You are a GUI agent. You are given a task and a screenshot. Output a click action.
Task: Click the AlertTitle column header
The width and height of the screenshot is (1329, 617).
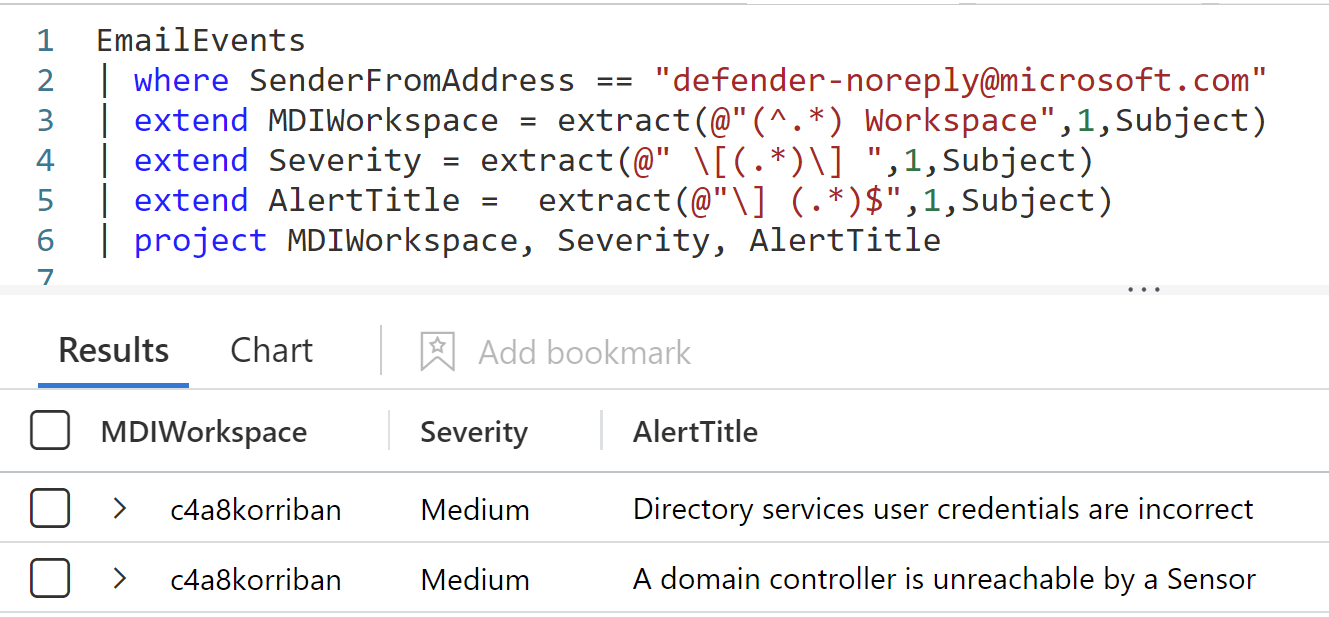coord(695,431)
